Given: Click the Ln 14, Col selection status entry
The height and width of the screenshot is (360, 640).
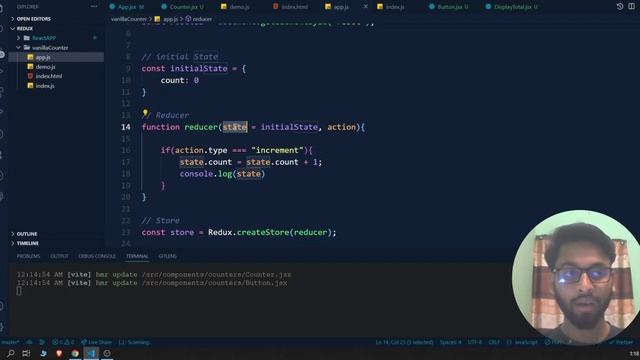Looking at the screenshot, I should click(404, 342).
